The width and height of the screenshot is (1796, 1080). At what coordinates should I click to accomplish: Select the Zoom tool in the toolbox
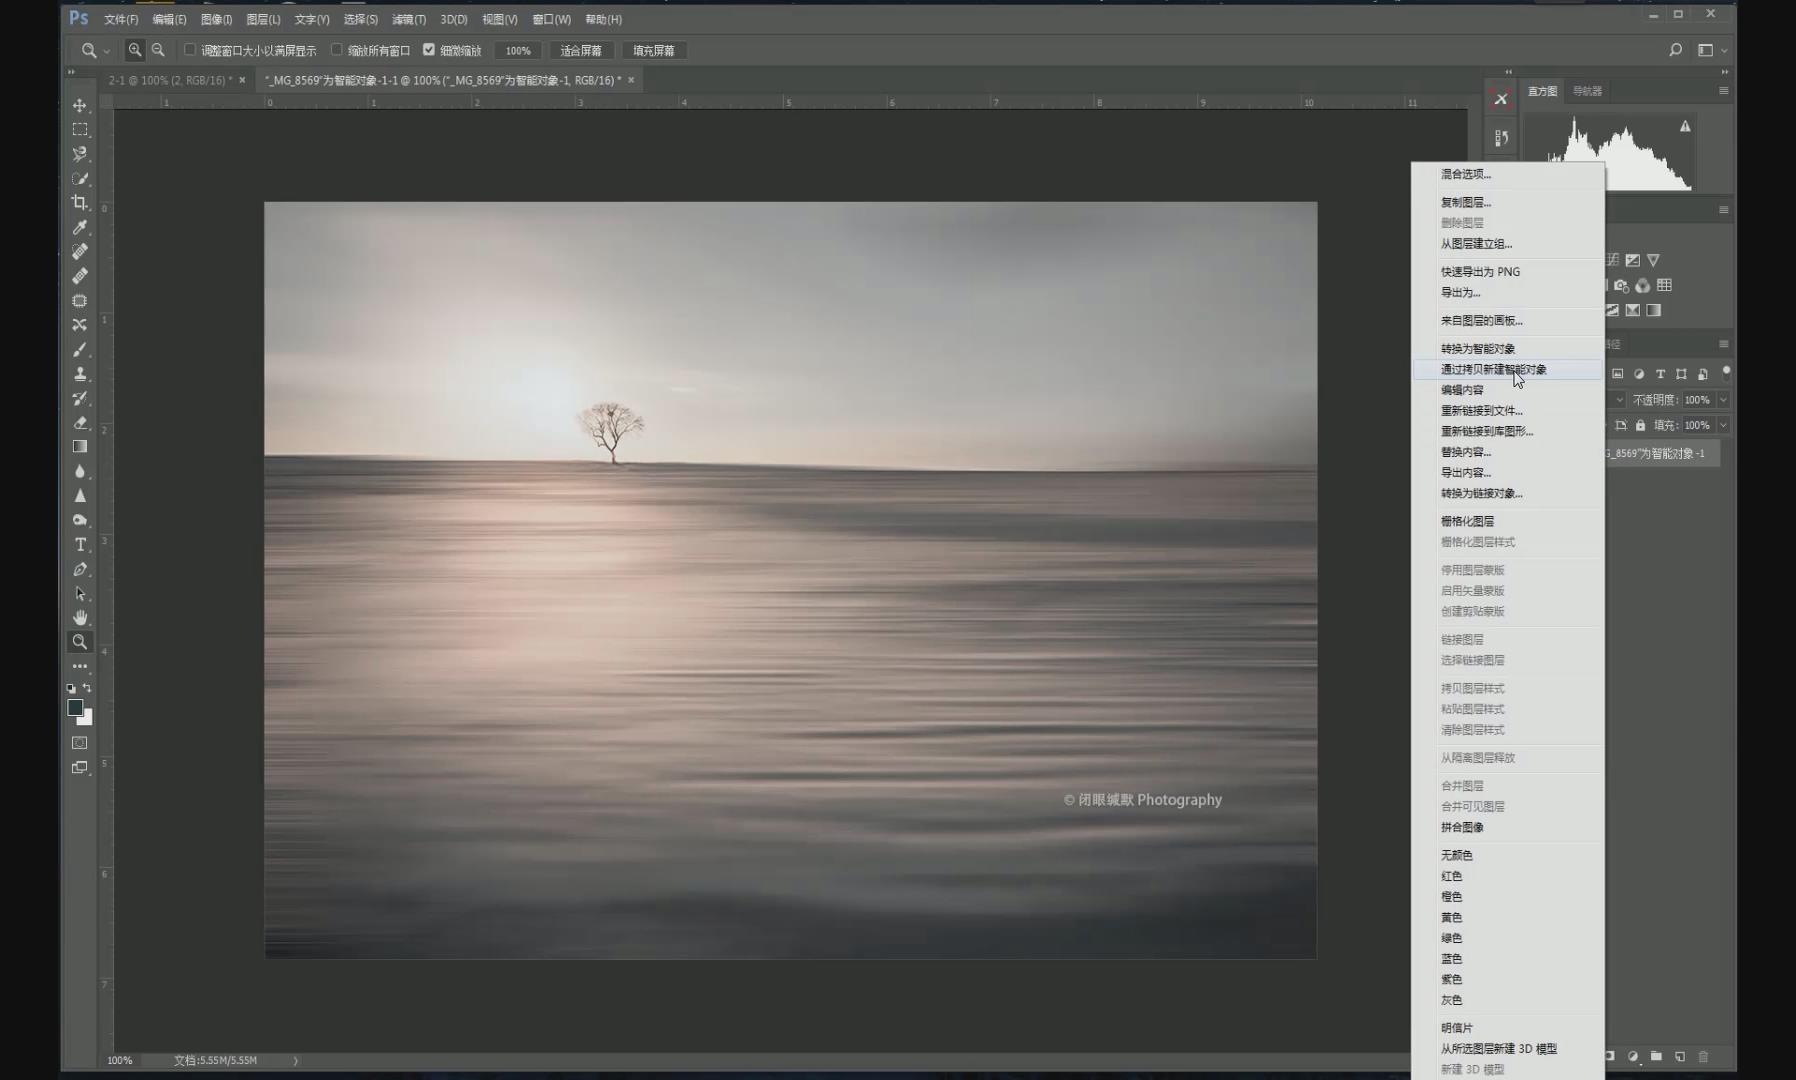[80, 642]
